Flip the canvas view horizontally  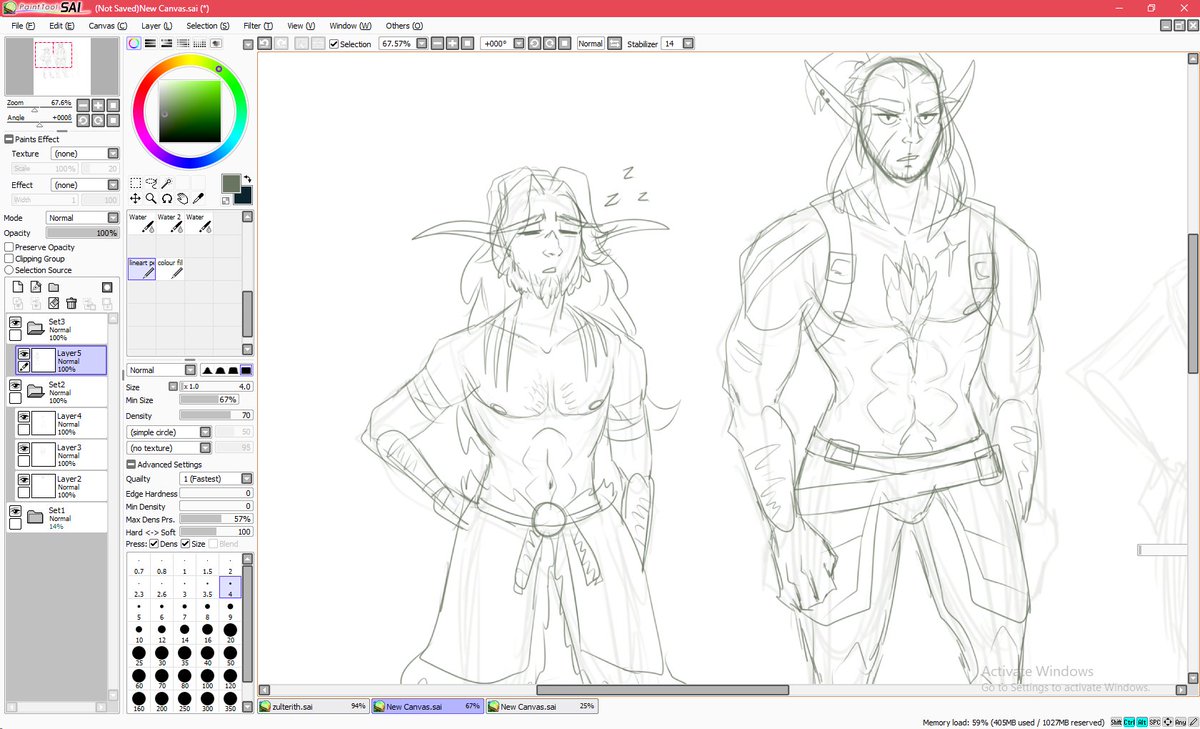(615, 44)
